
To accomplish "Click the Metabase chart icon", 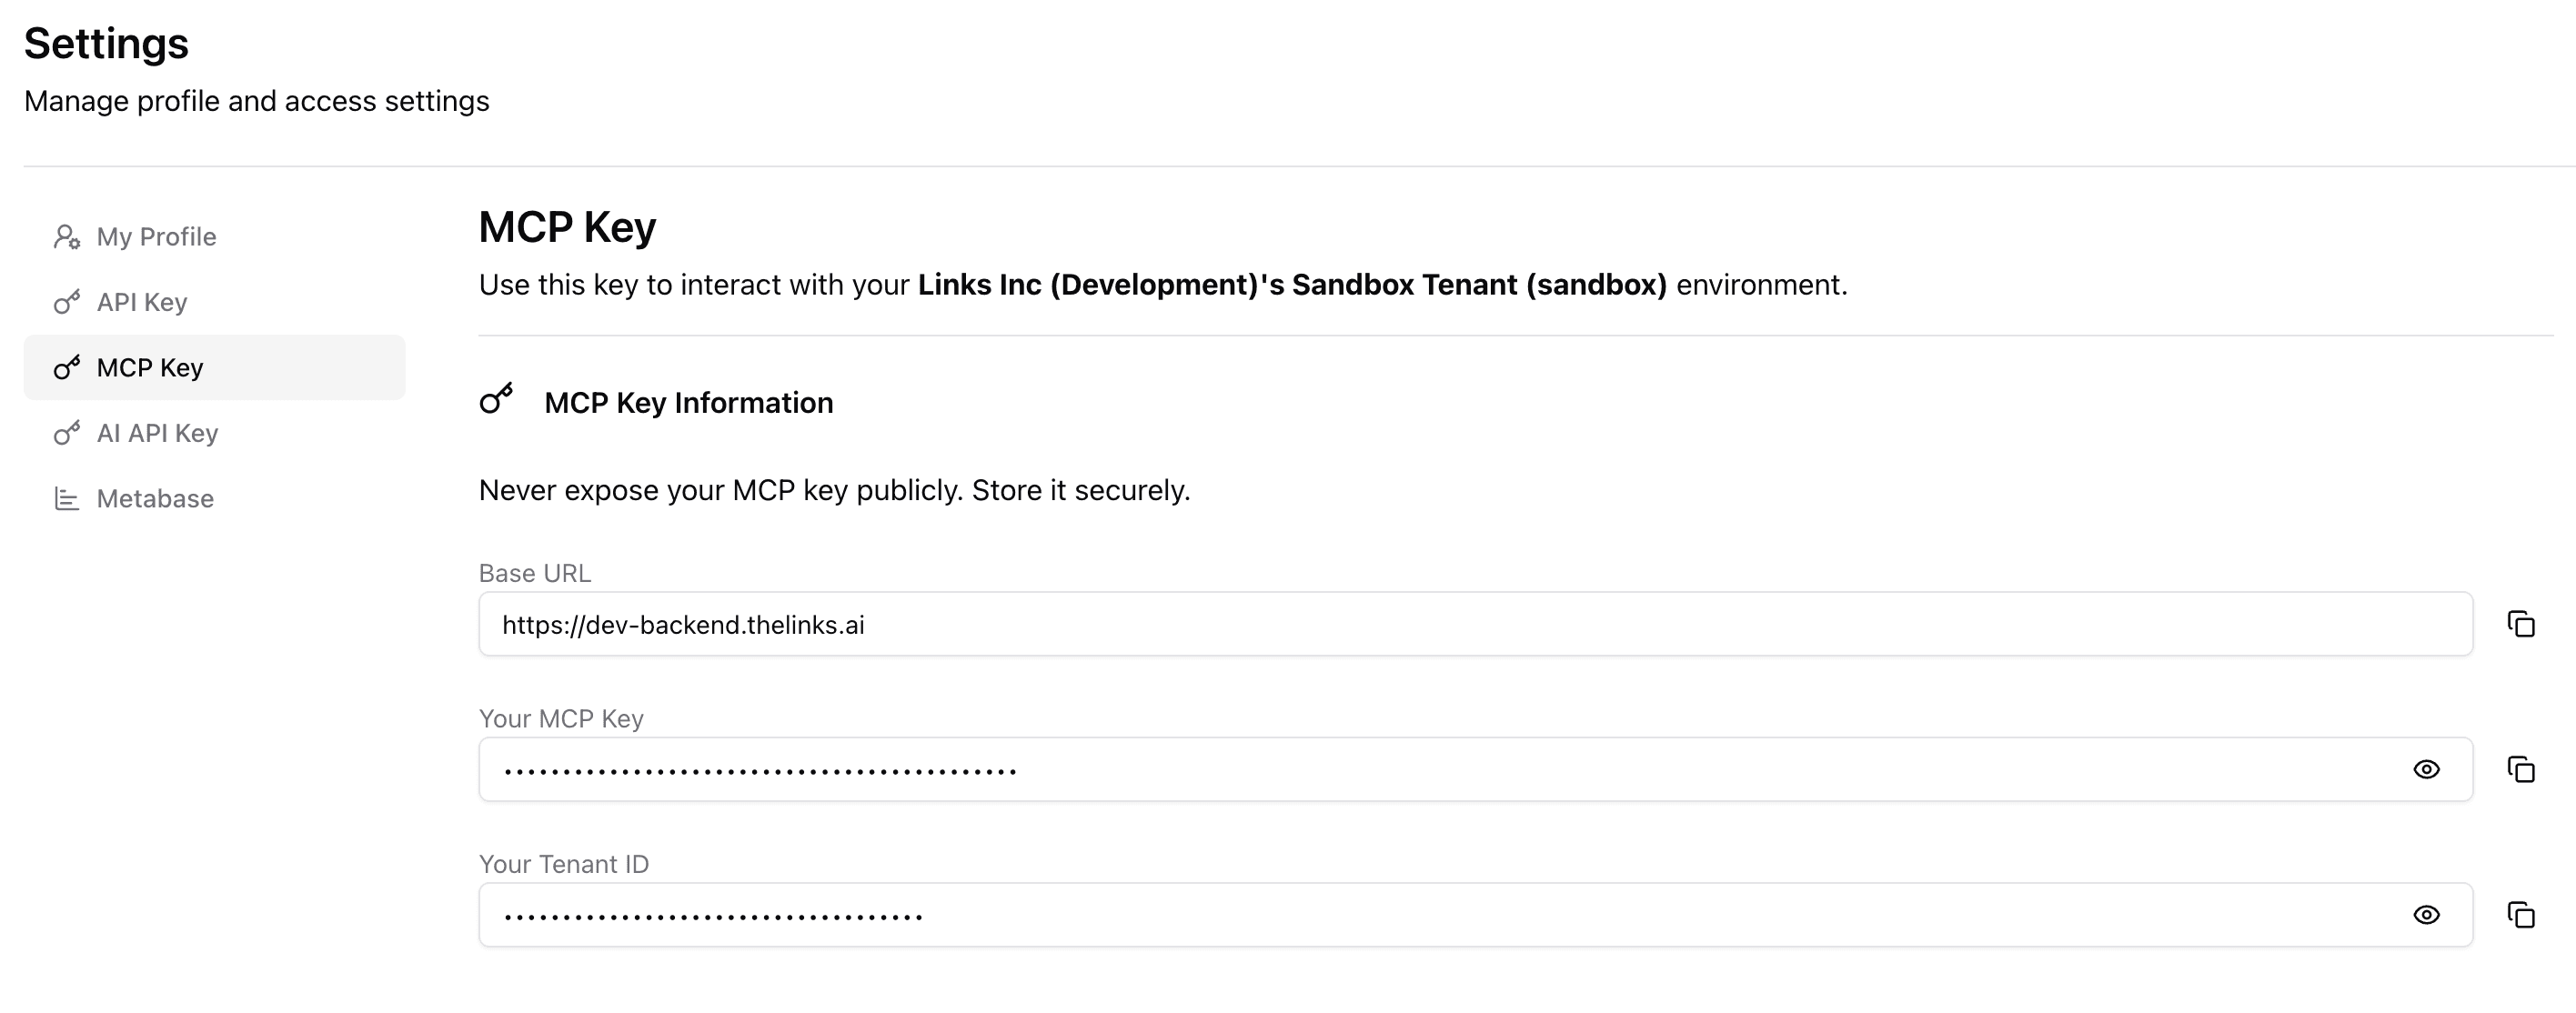I will (x=67, y=498).
